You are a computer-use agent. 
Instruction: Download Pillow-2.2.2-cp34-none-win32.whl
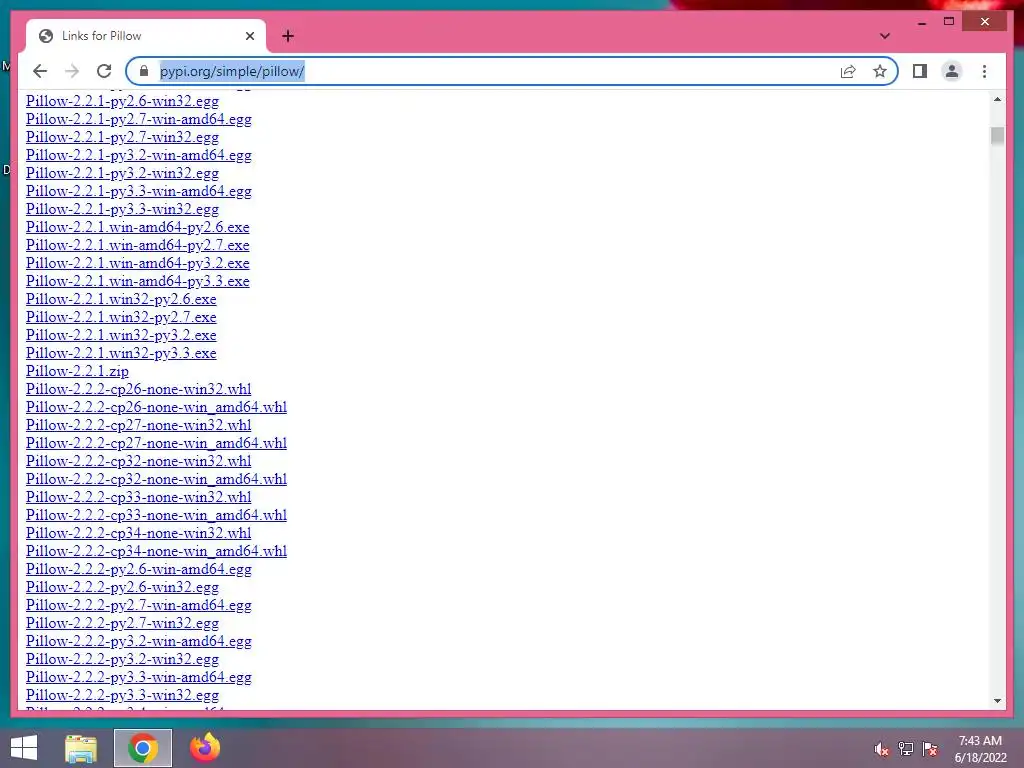pos(138,534)
